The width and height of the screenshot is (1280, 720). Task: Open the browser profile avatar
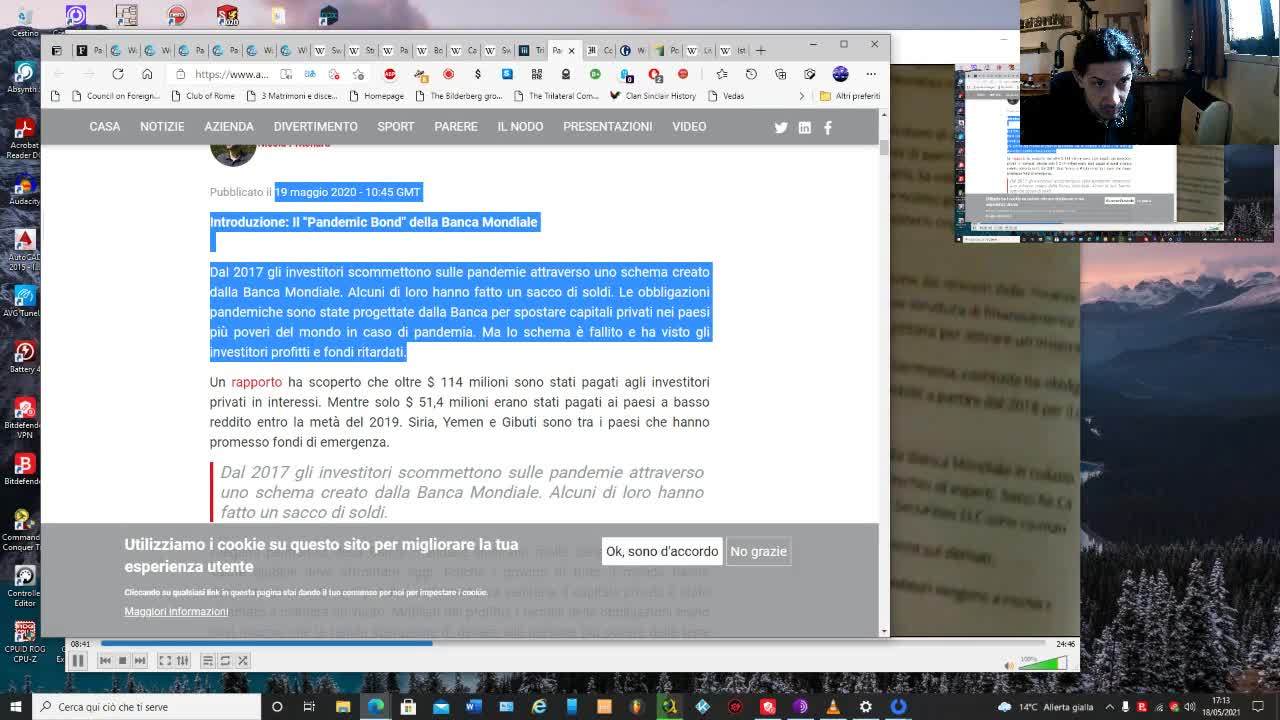coord(840,74)
